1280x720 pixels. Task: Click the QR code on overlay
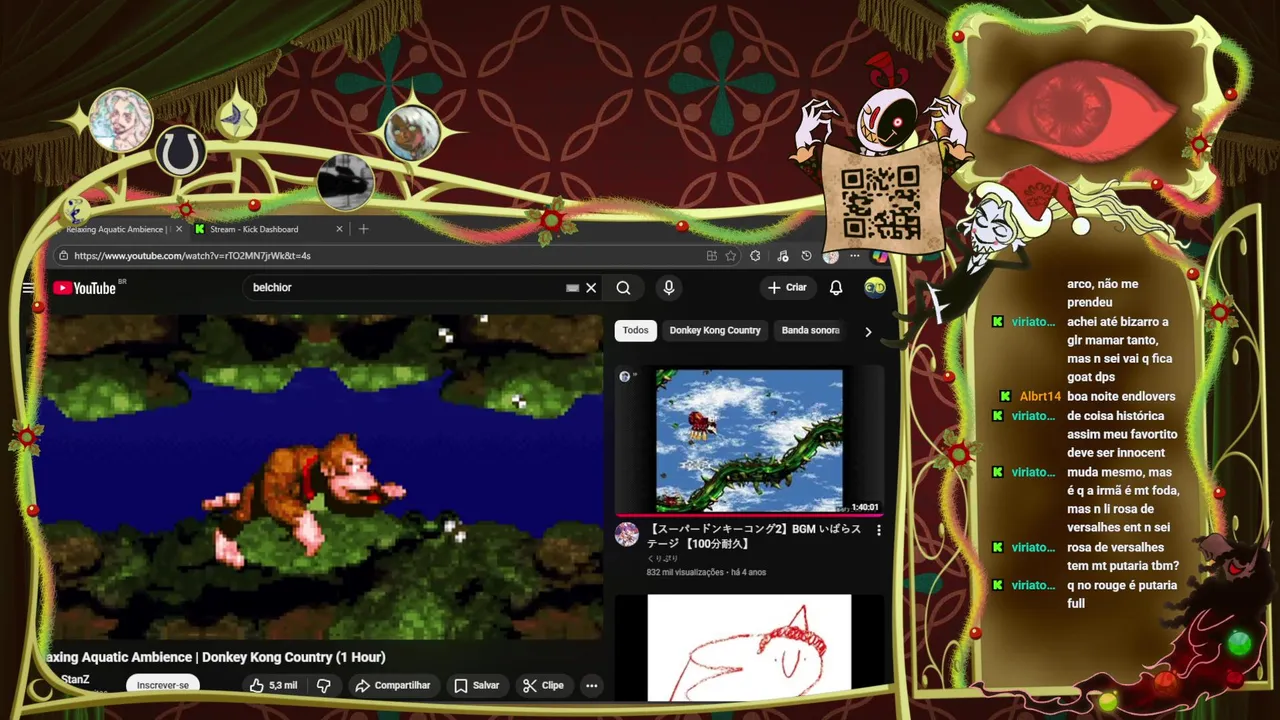(x=880, y=201)
